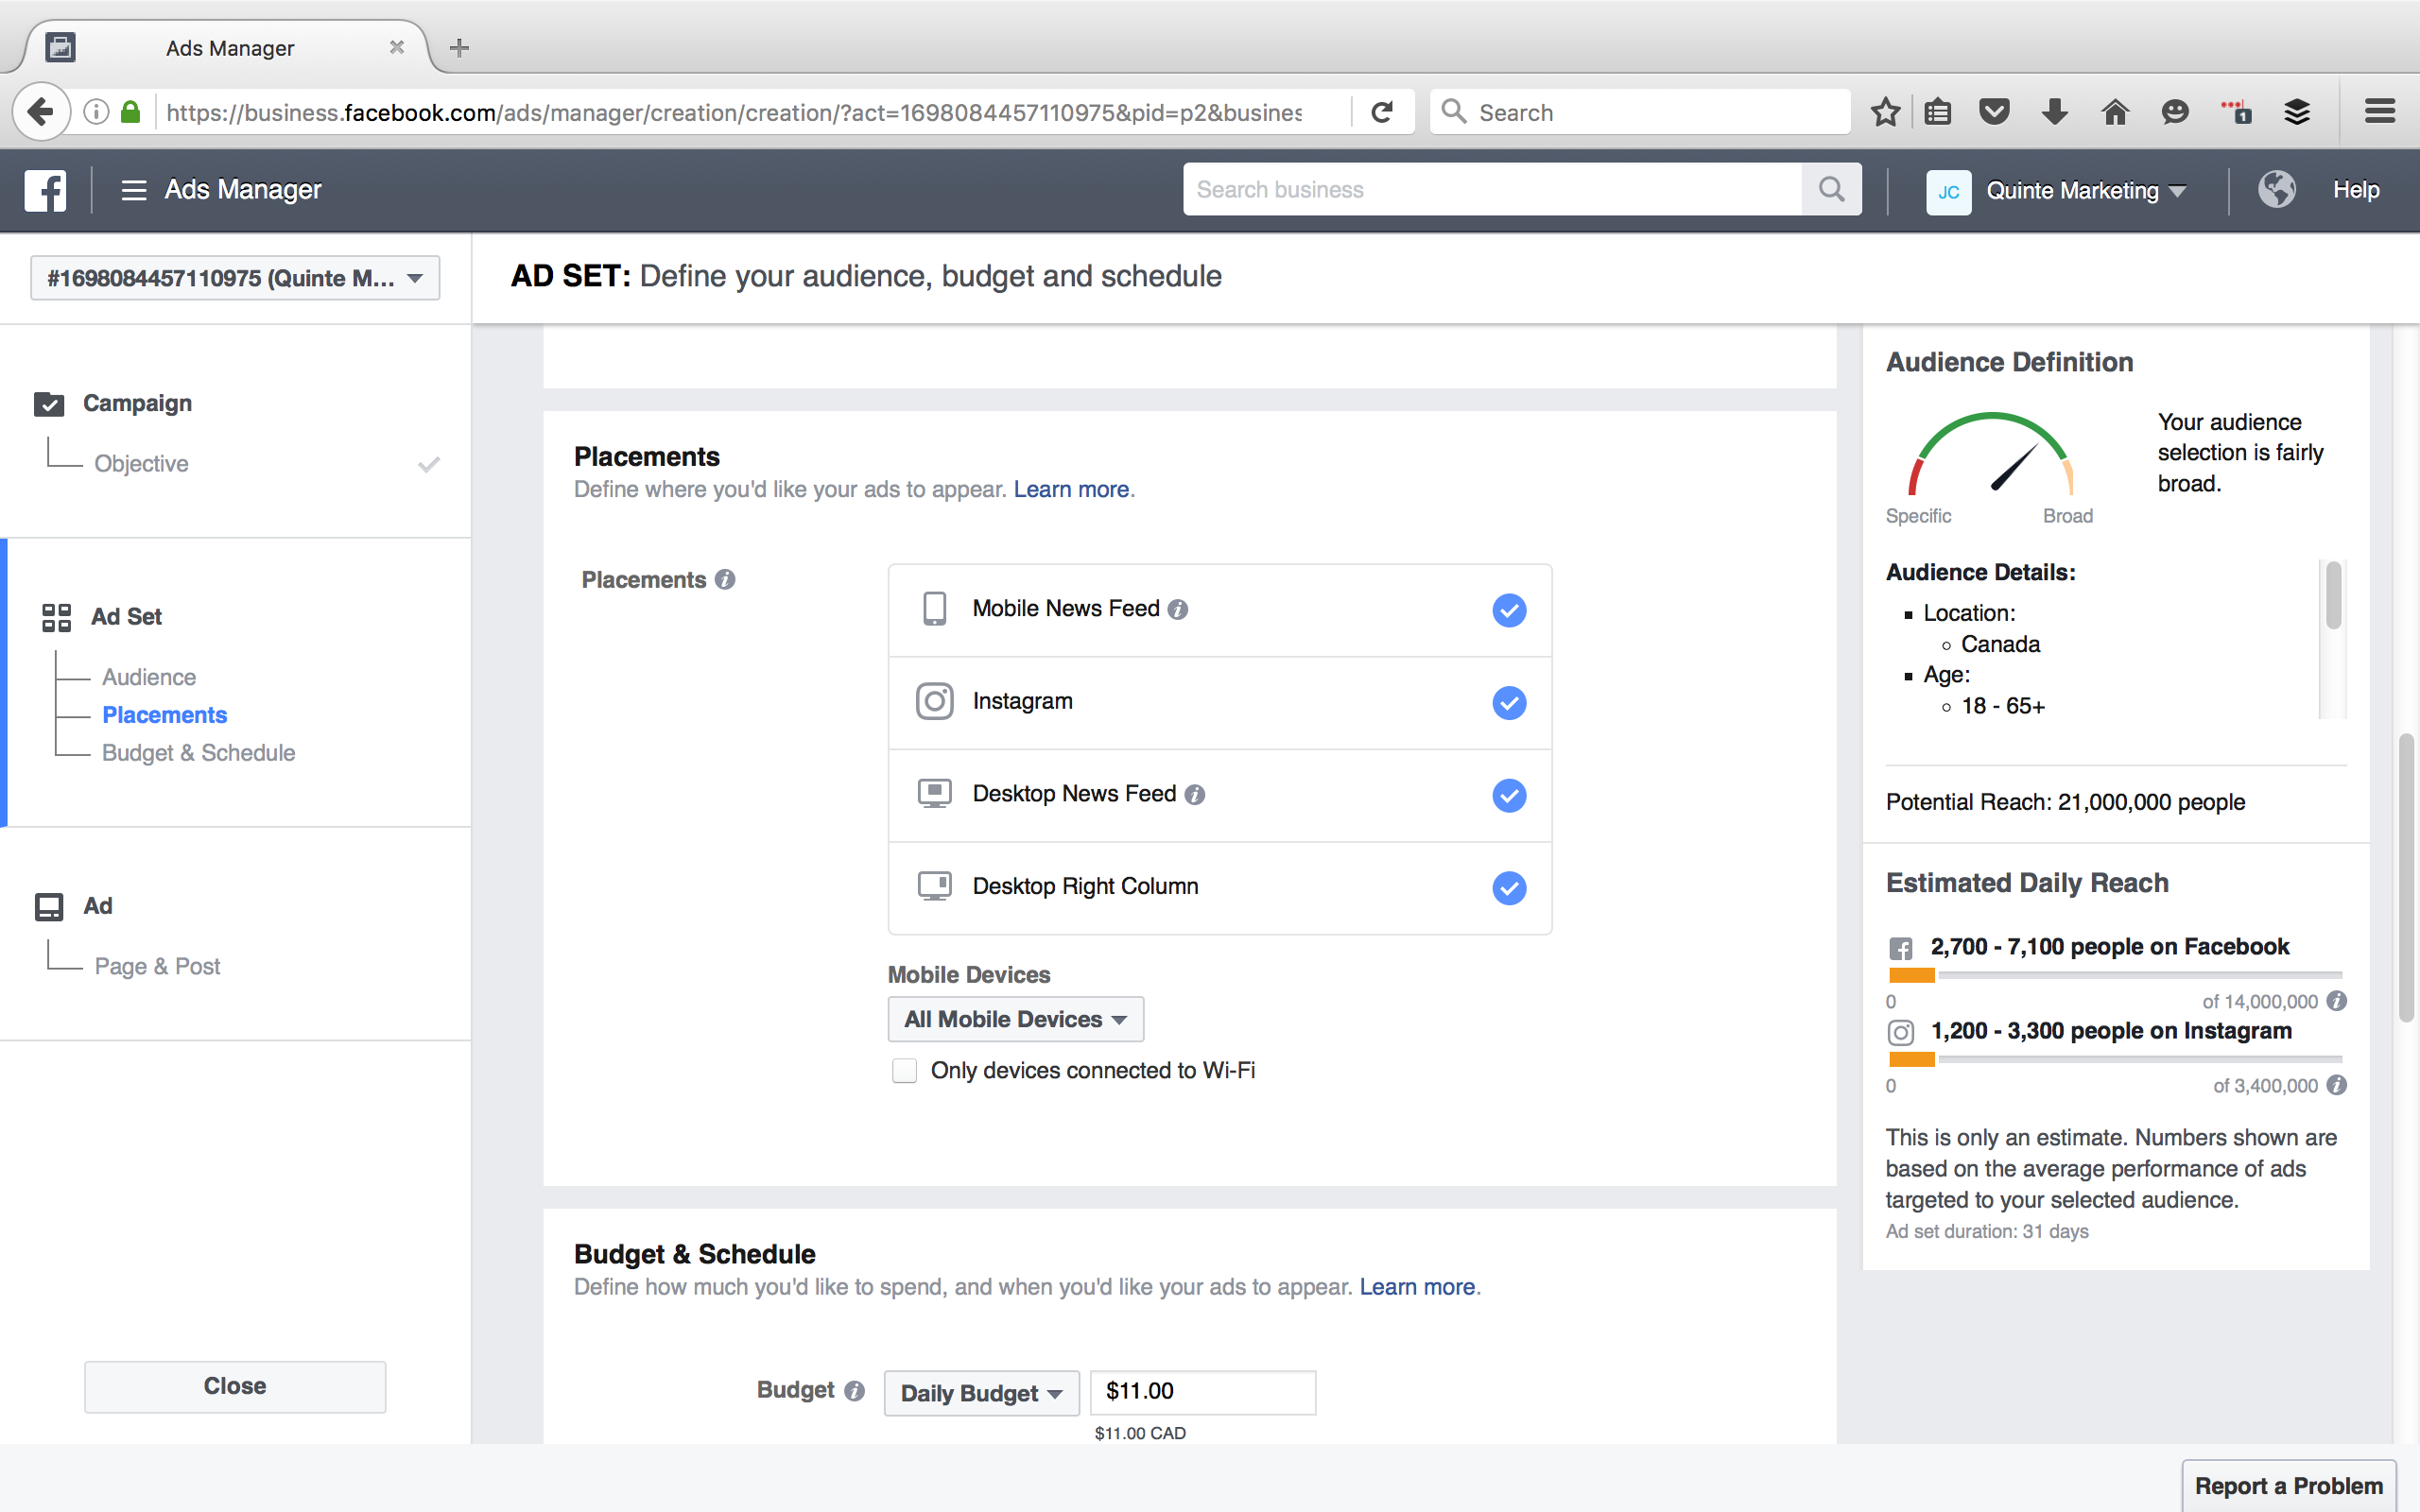Open Learn more link under Placements

tap(1070, 489)
